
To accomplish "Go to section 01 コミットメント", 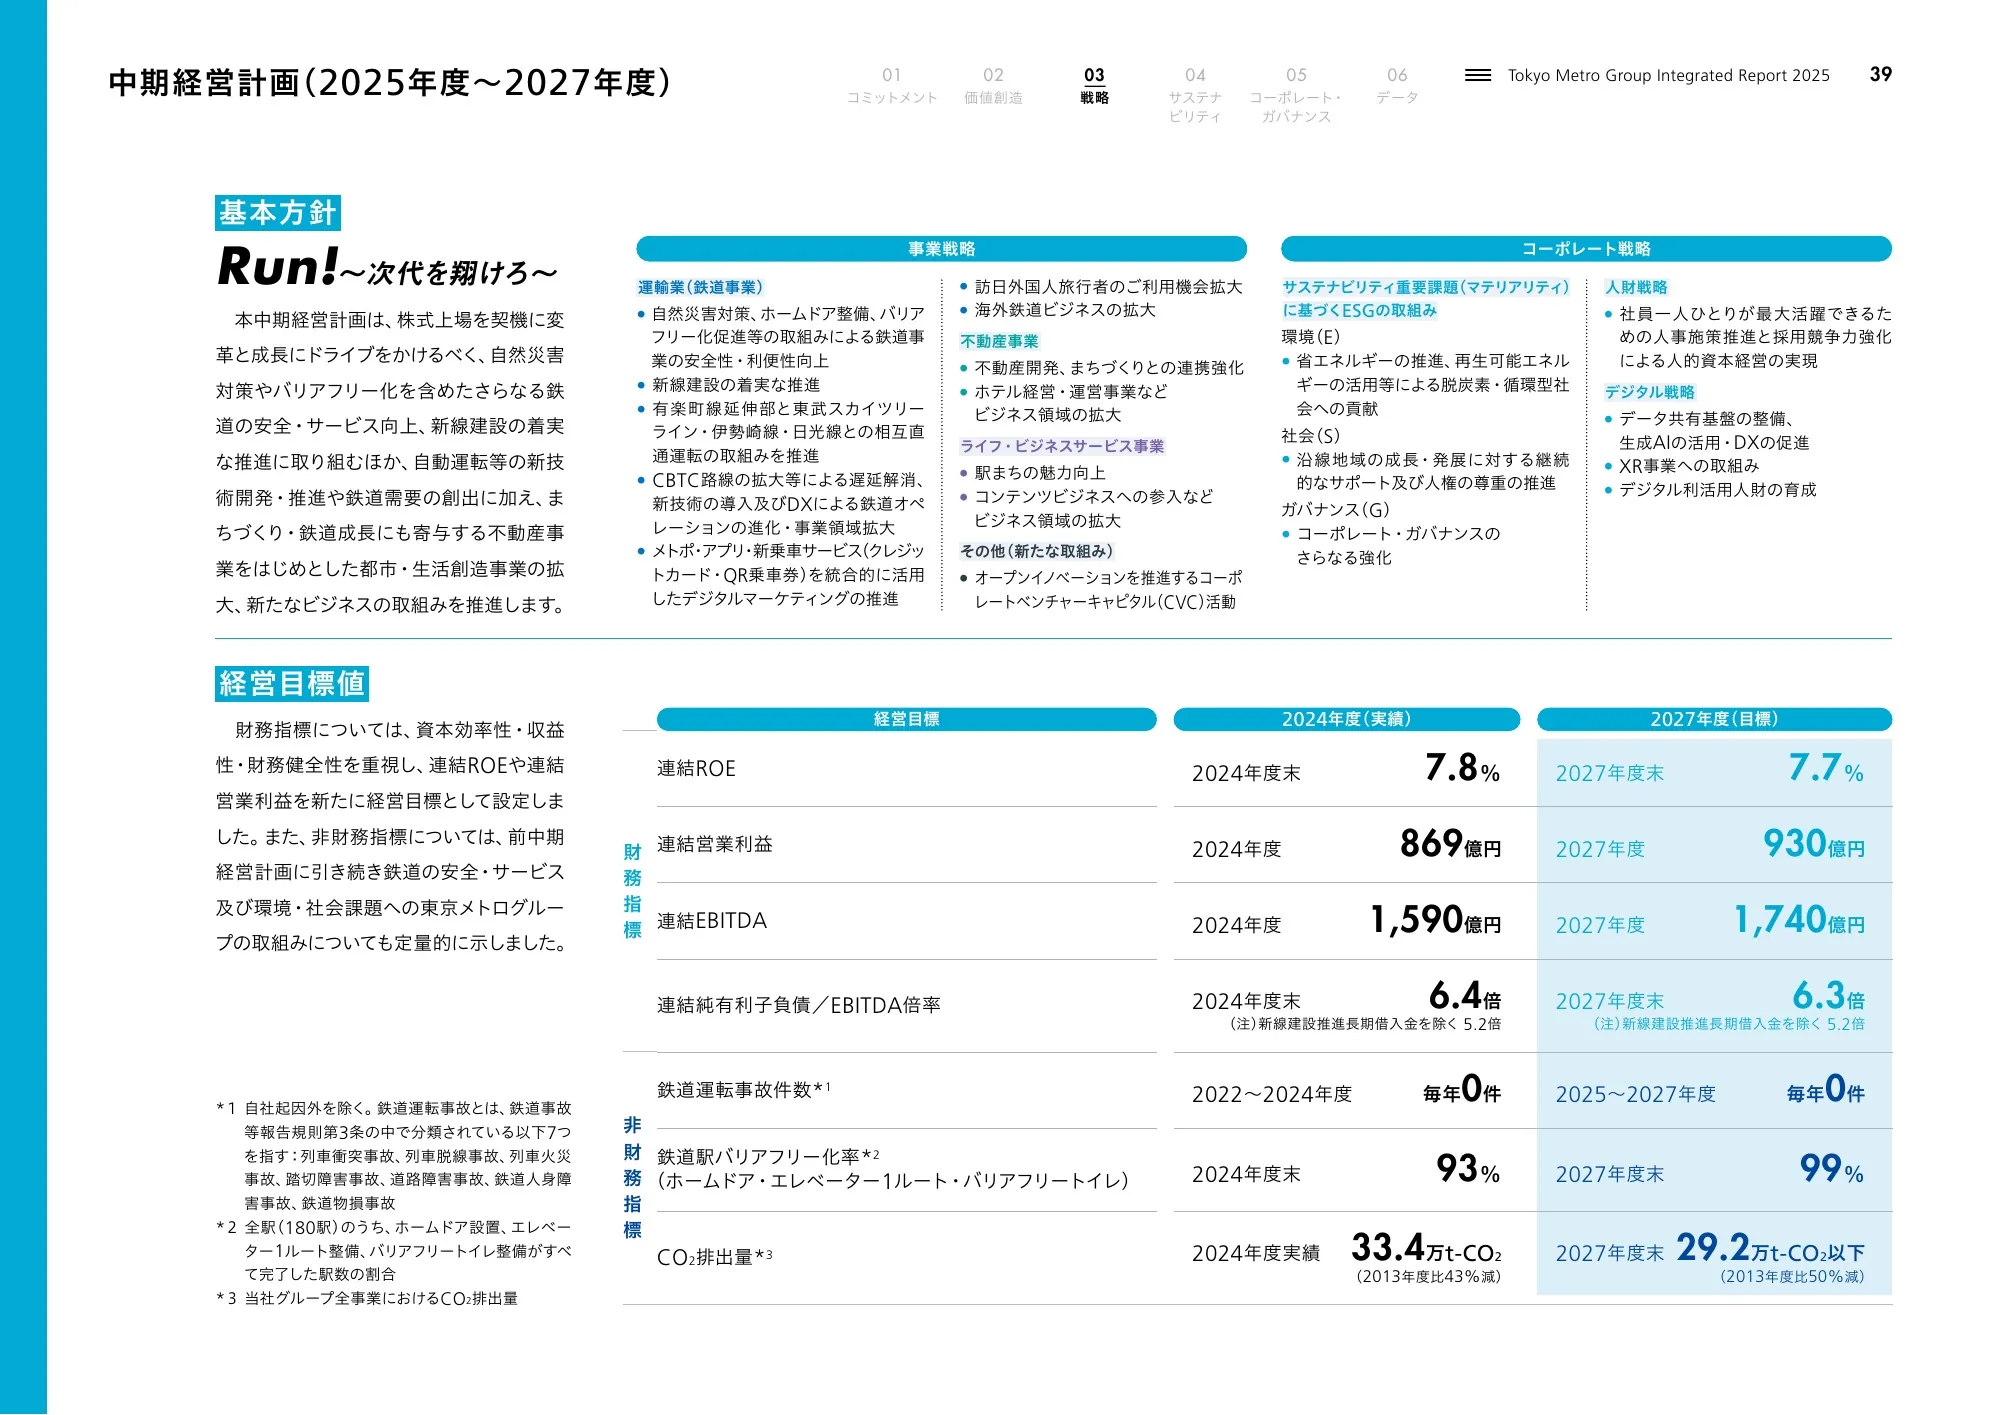I will tap(892, 86).
